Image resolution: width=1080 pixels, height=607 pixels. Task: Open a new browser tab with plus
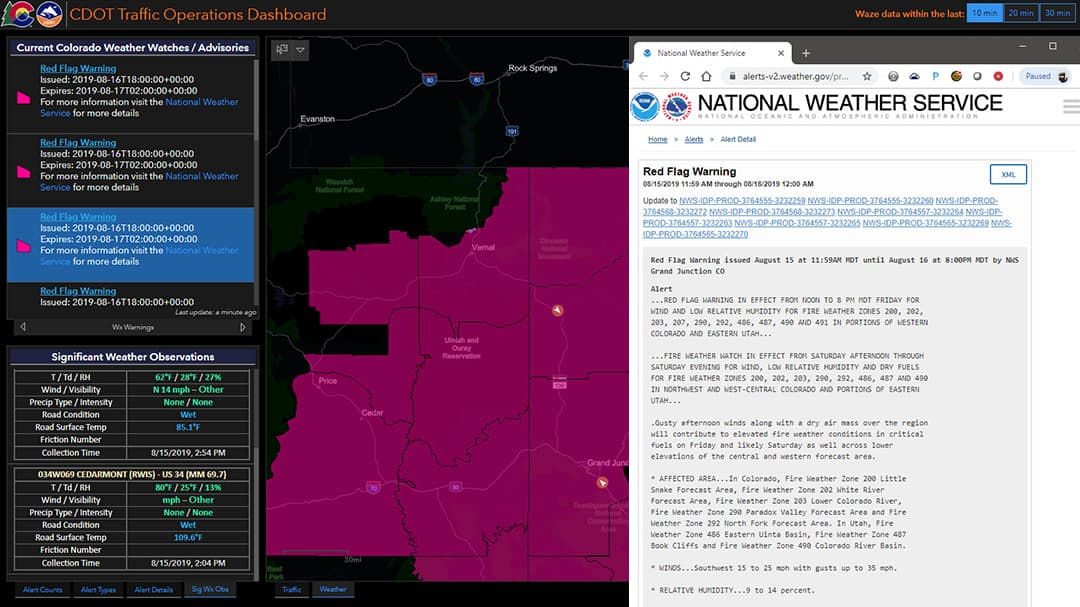(x=806, y=53)
